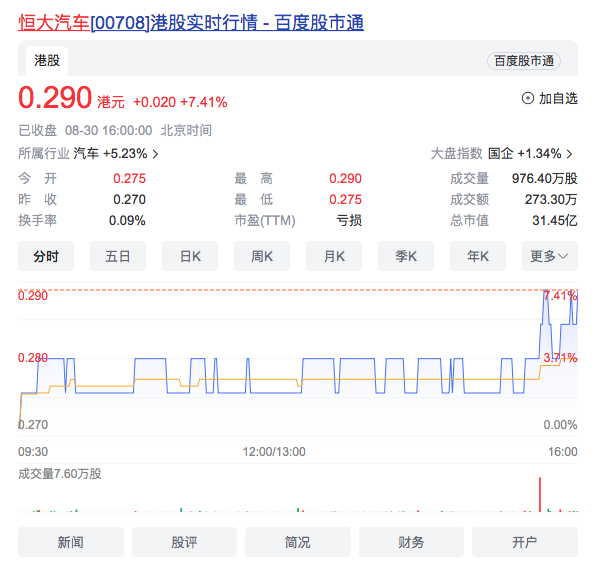The image size is (600, 565).
Task: Click the 百度股市通 badge button
Action: (x=524, y=61)
